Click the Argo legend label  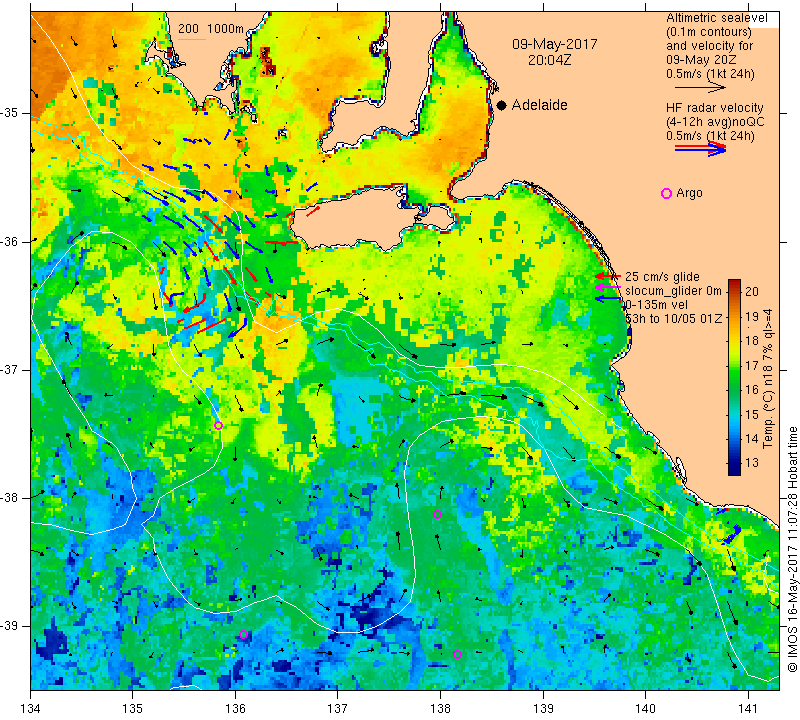(x=689, y=193)
